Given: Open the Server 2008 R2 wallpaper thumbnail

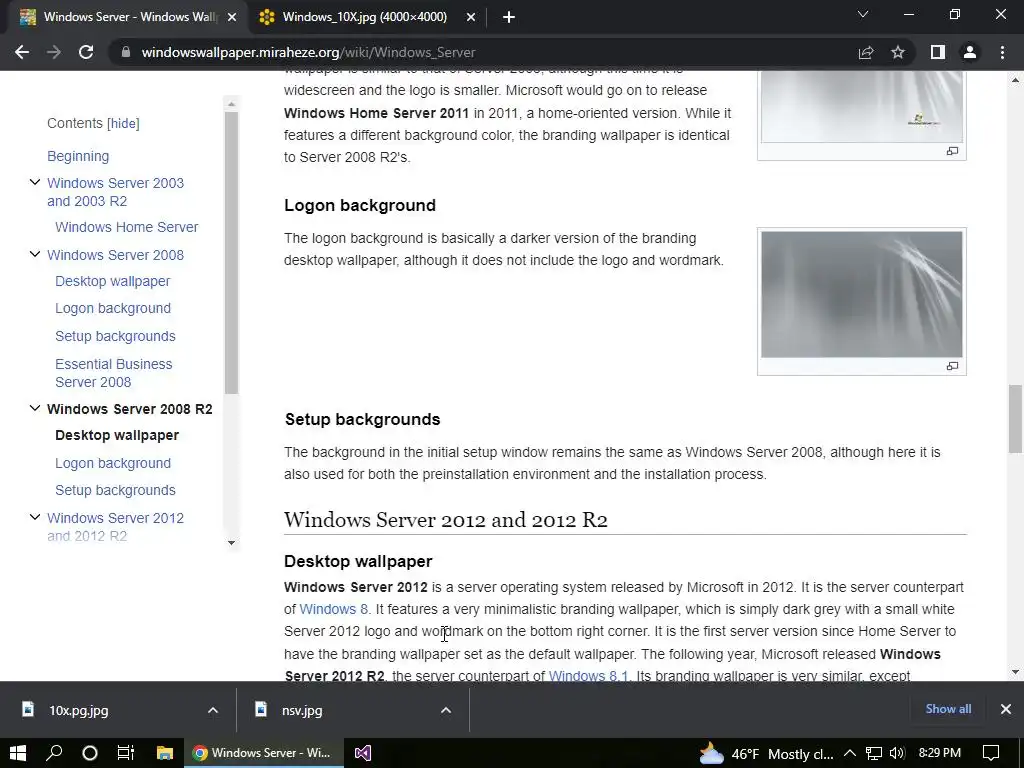Looking at the screenshot, I should [861, 106].
